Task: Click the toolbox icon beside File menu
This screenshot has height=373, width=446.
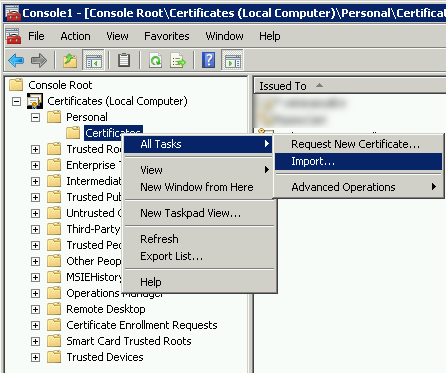Action: [13, 36]
